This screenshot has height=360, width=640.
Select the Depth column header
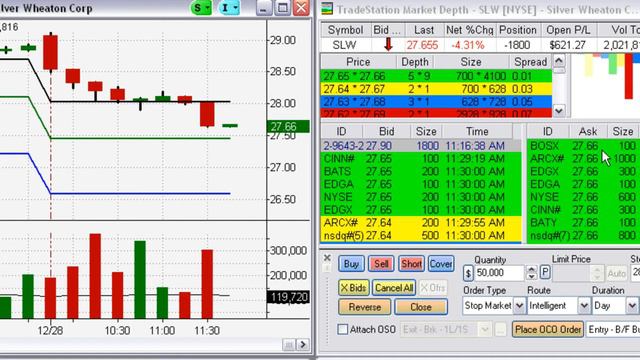pyautogui.click(x=415, y=62)
